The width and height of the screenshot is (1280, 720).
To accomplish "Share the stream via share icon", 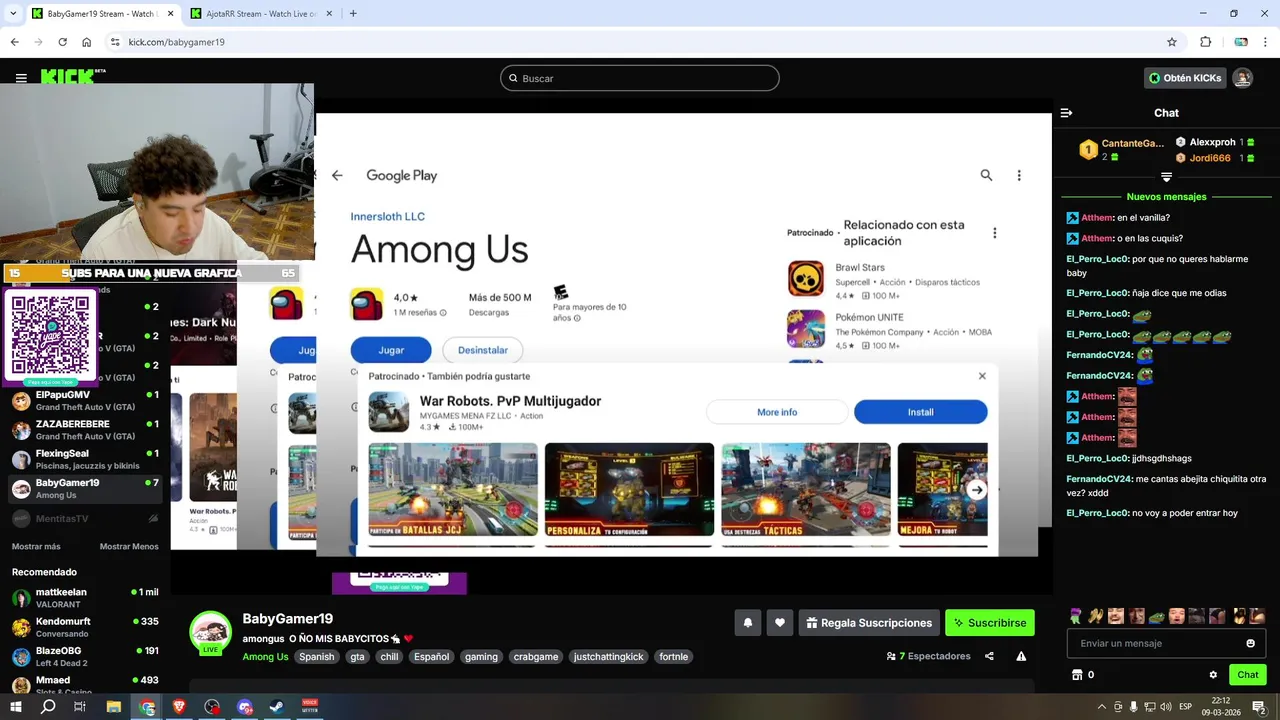I will click(989, 656).
